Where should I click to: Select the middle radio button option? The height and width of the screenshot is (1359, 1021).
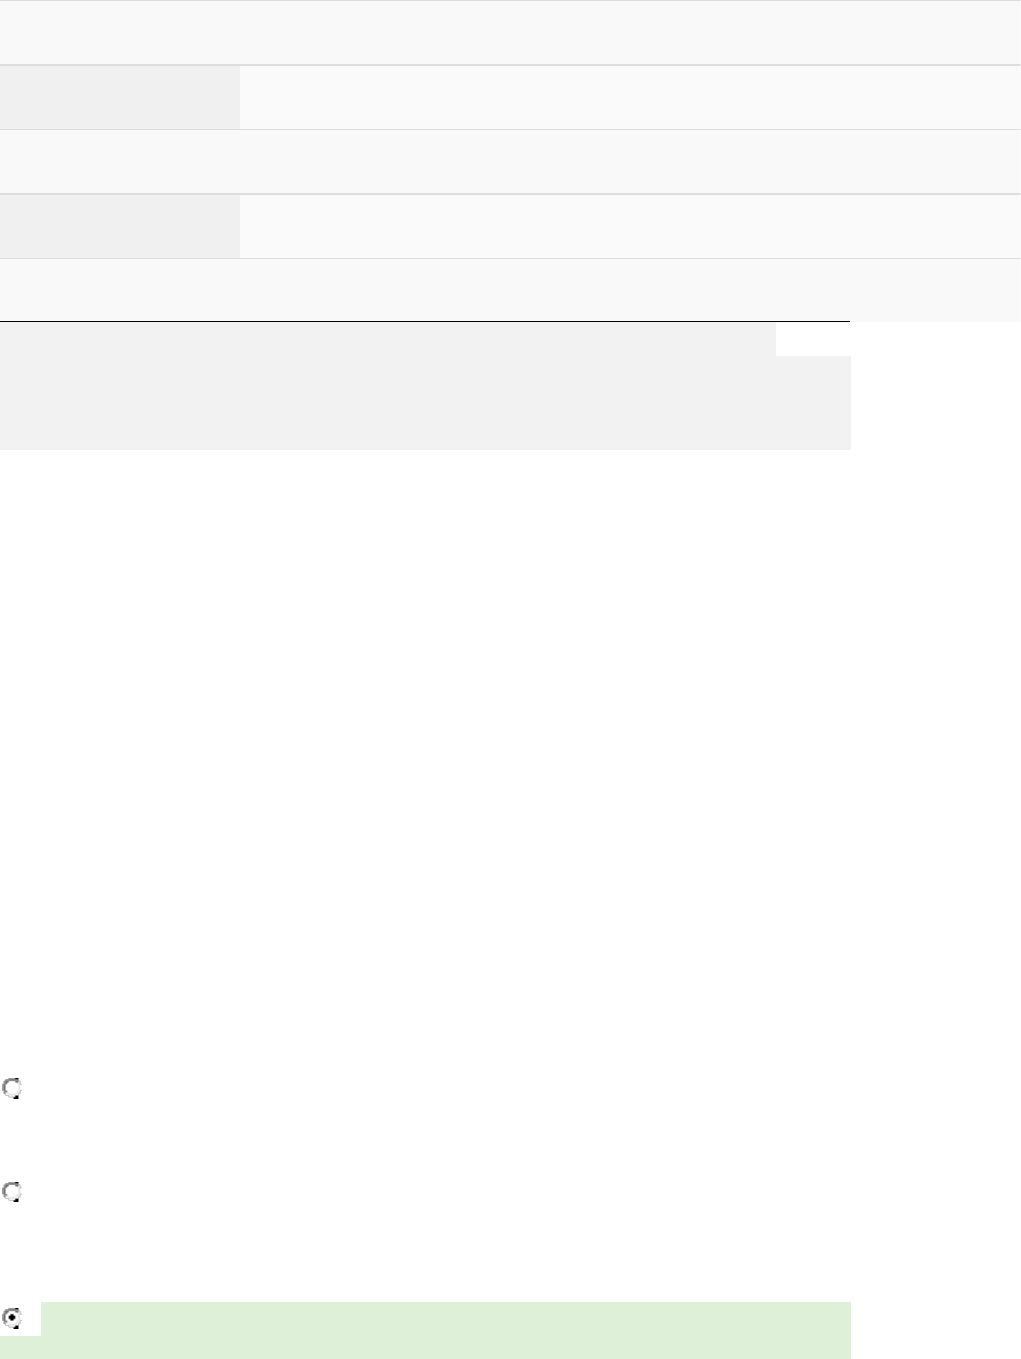(x=12, y=1192)
